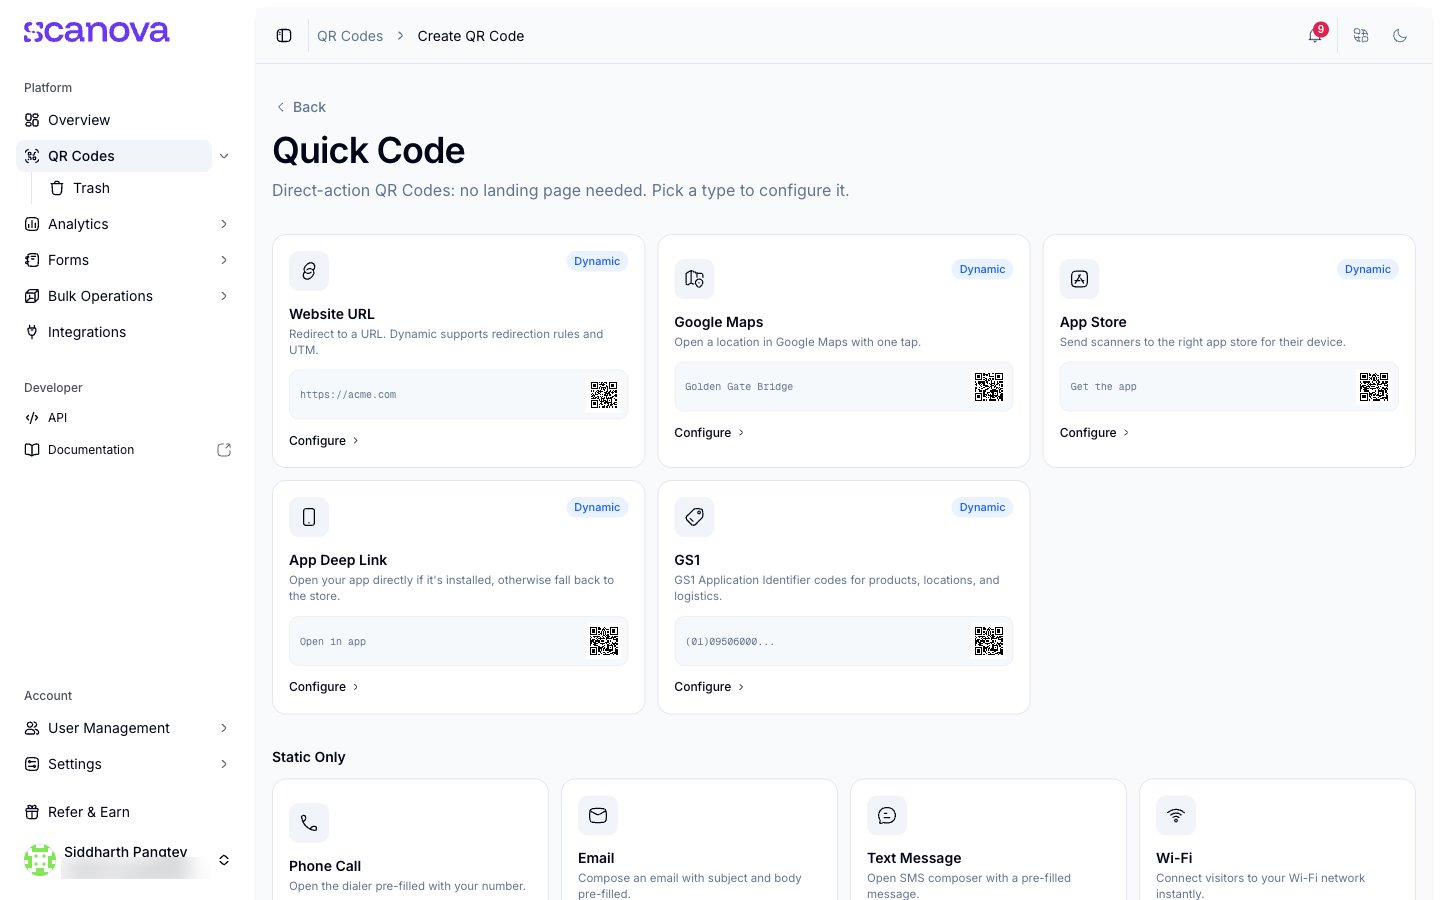
Task: Toggle the sidebar panel icon
Action: point(284,36)
